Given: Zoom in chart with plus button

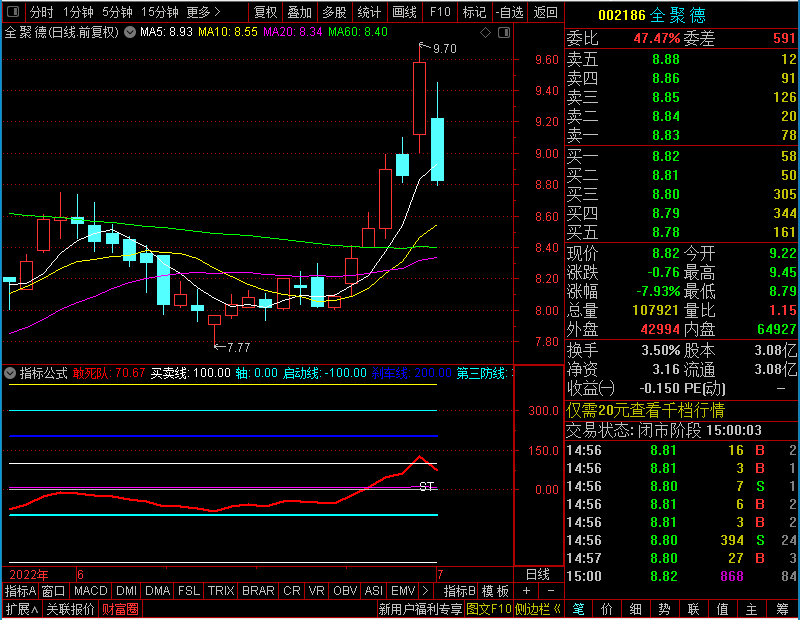Looking at the screenshot, I should [527, 591].
